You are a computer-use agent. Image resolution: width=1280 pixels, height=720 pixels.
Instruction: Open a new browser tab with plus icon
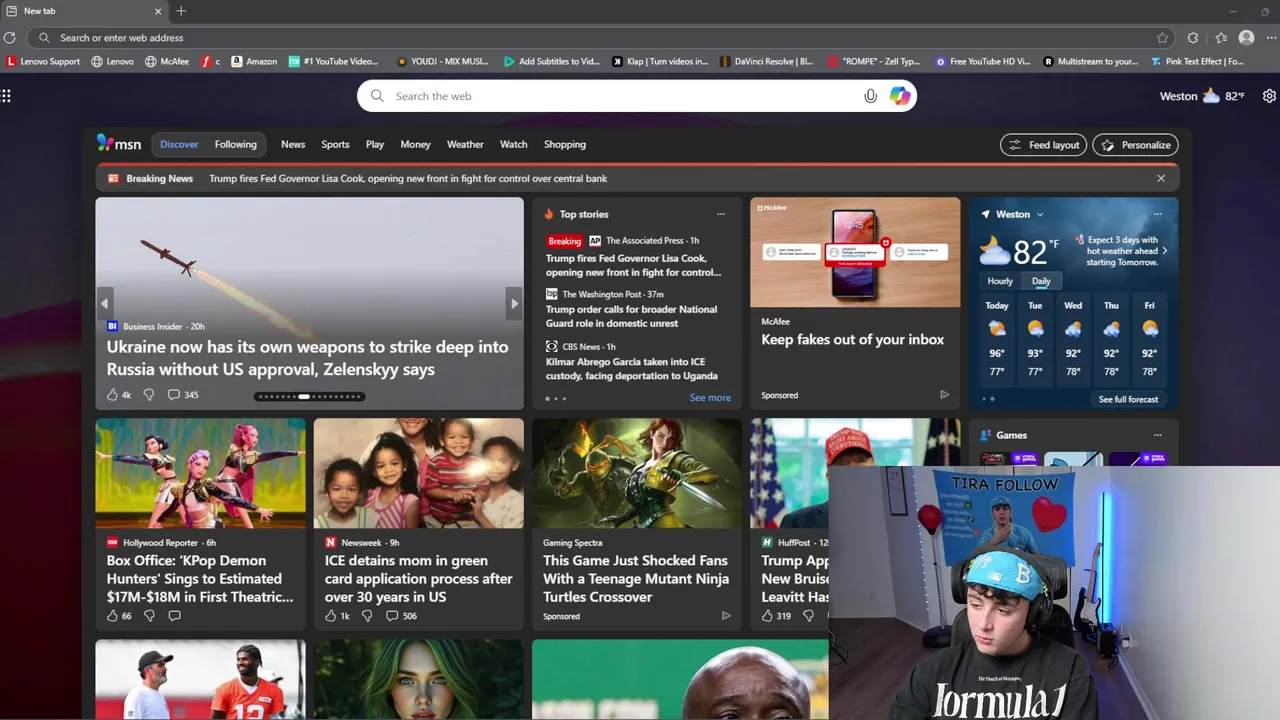click(181, 11)
